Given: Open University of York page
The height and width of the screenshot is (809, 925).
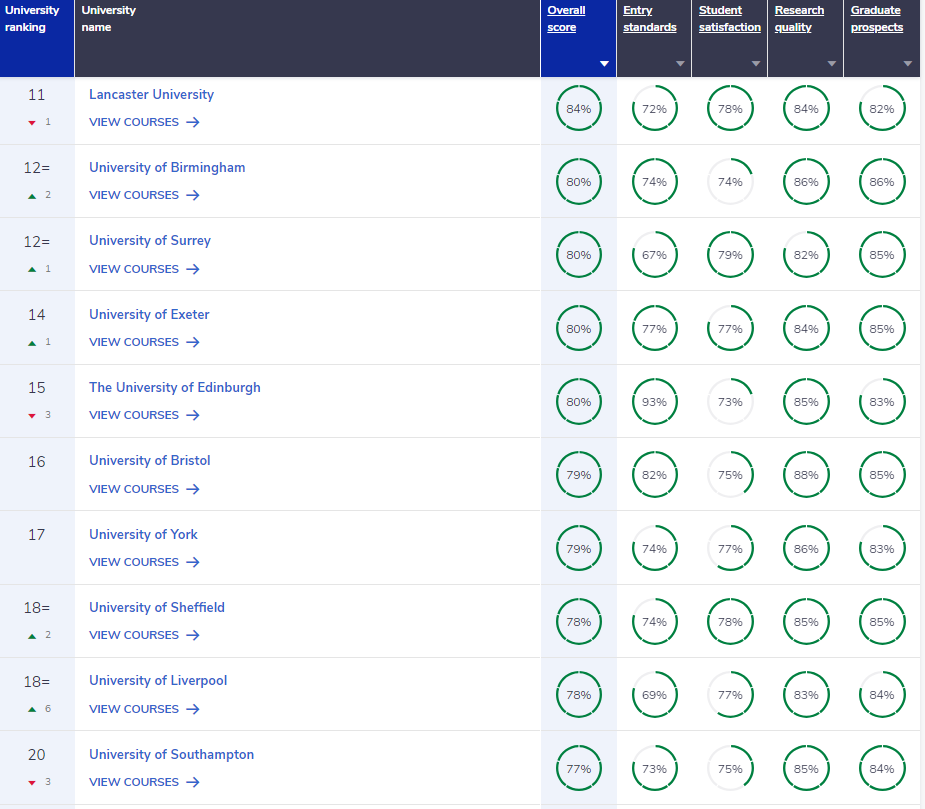Looking at the screenshot, I should pyautogui.click(x=143, y=535).
